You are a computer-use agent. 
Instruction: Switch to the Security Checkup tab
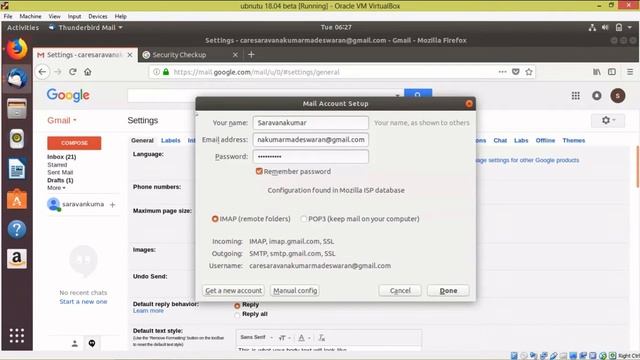tap(190, 55)
